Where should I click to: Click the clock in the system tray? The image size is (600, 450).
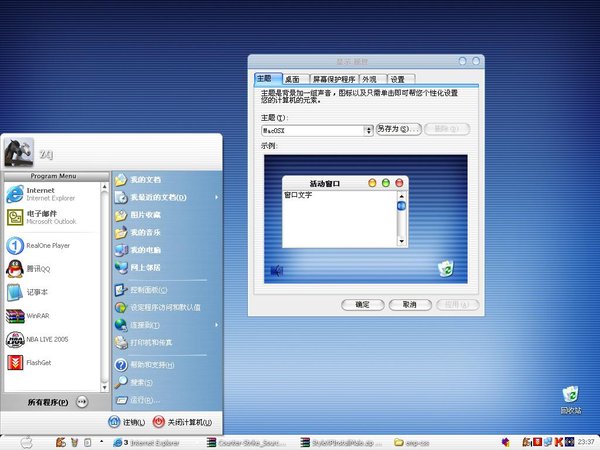coord(586,442)
